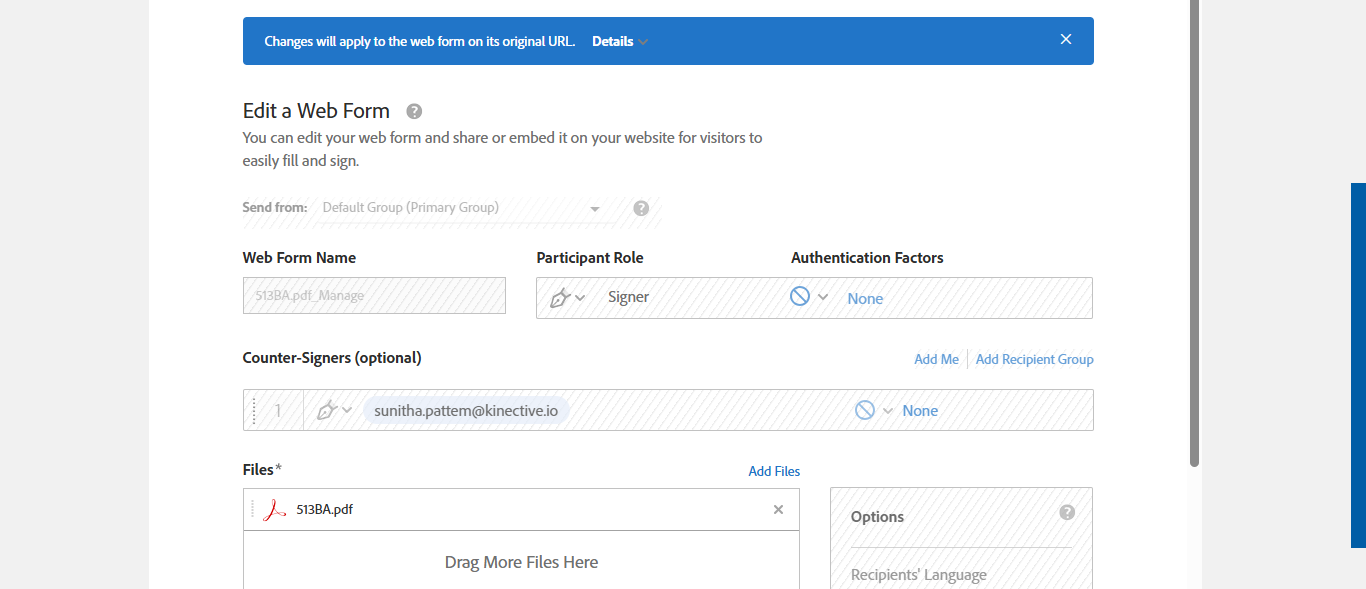Click the Add Files link

pyautogui.click(x=774, y=471)
